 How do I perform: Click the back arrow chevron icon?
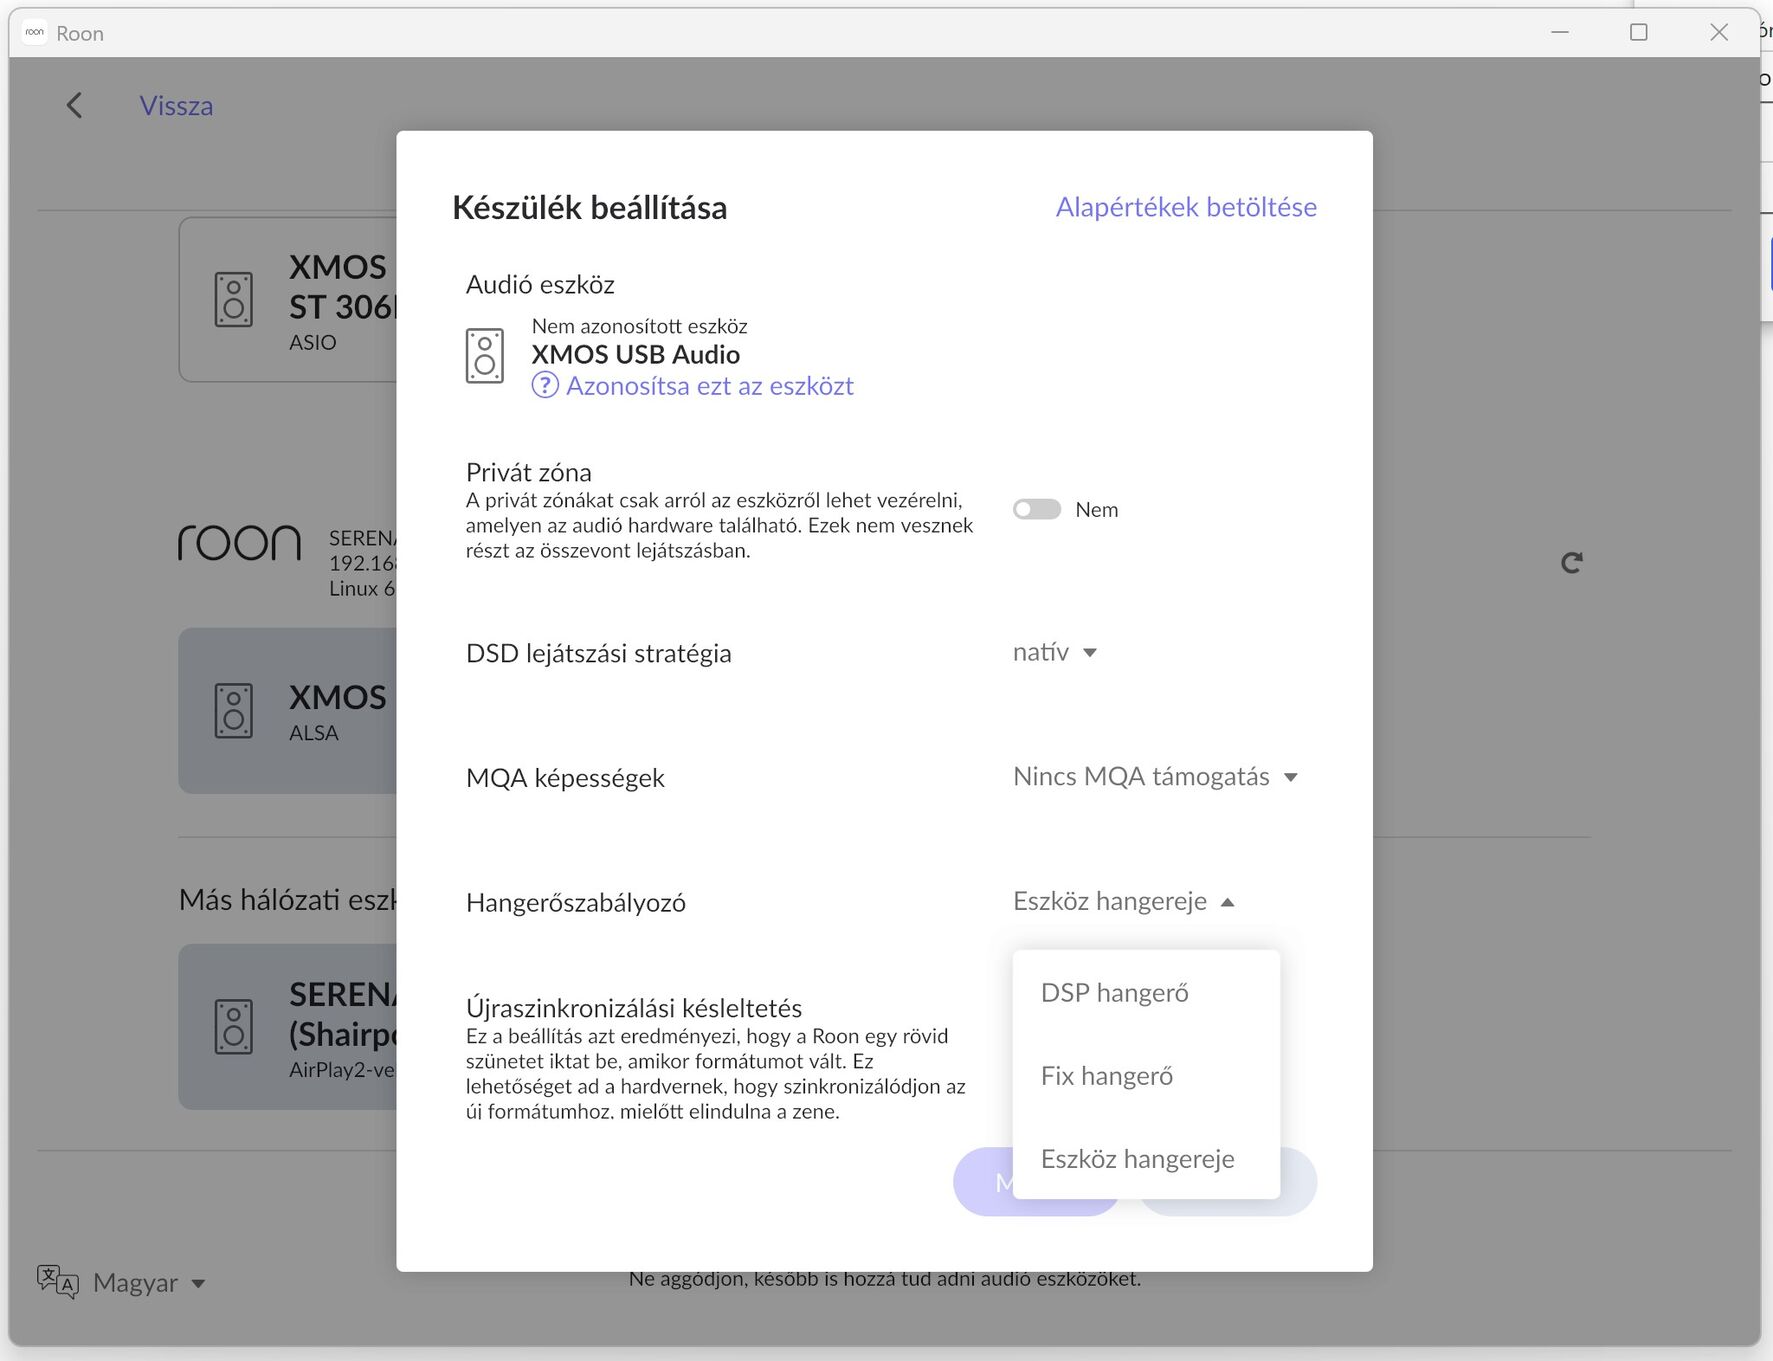click(74, 106)
